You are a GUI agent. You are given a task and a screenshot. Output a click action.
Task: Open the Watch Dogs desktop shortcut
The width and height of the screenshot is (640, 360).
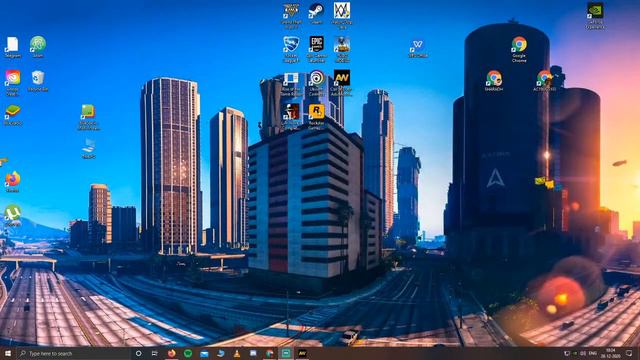[342, 16]
